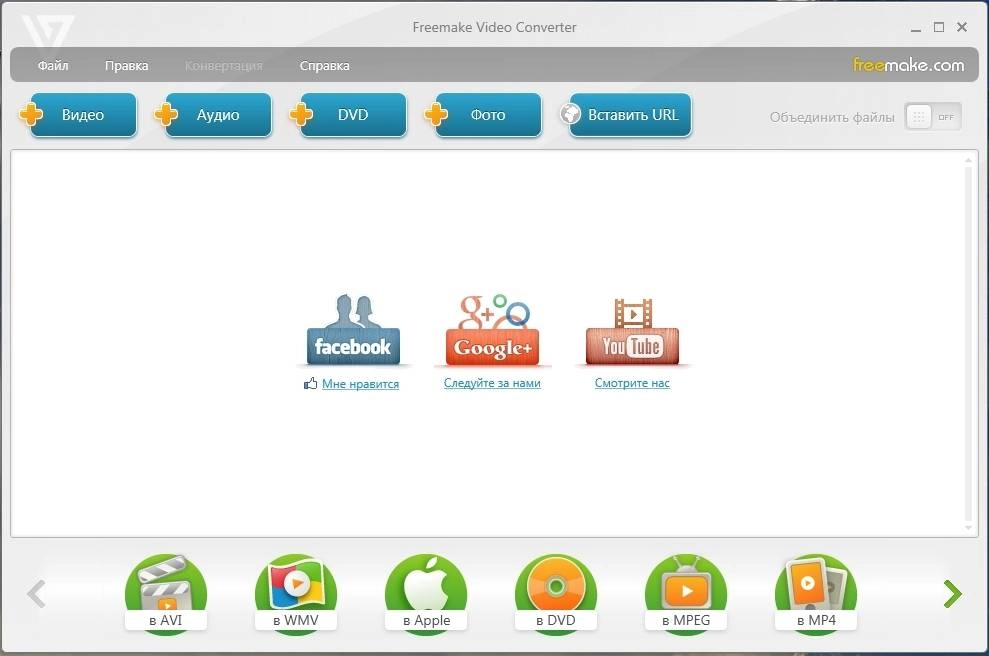Show more formats with the green right arrow
The width and height of the screenshot is (989, 656).
[x=952, y=594]
